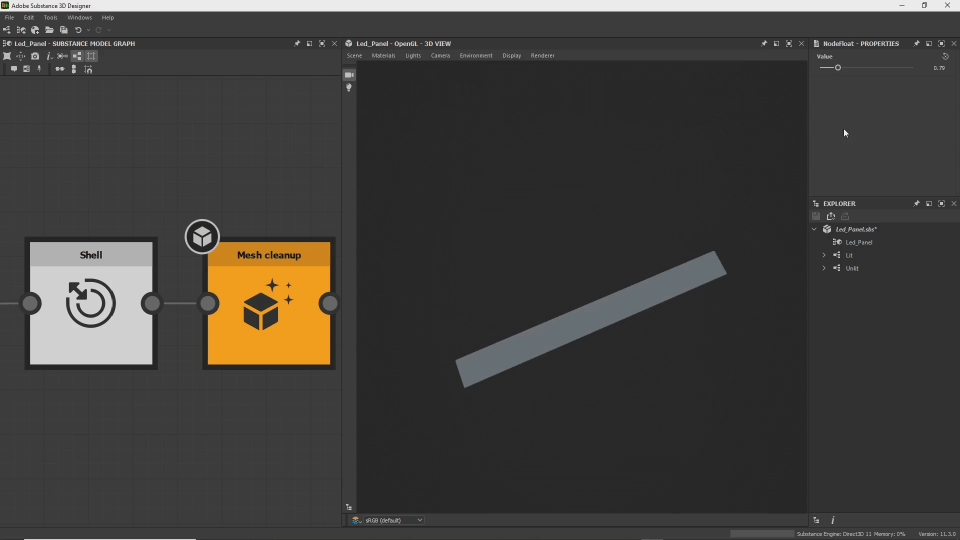Viewport: 960px width, 540px height.
Task: Open the Materials menu in 3D View
Action: tap(383, 56)
